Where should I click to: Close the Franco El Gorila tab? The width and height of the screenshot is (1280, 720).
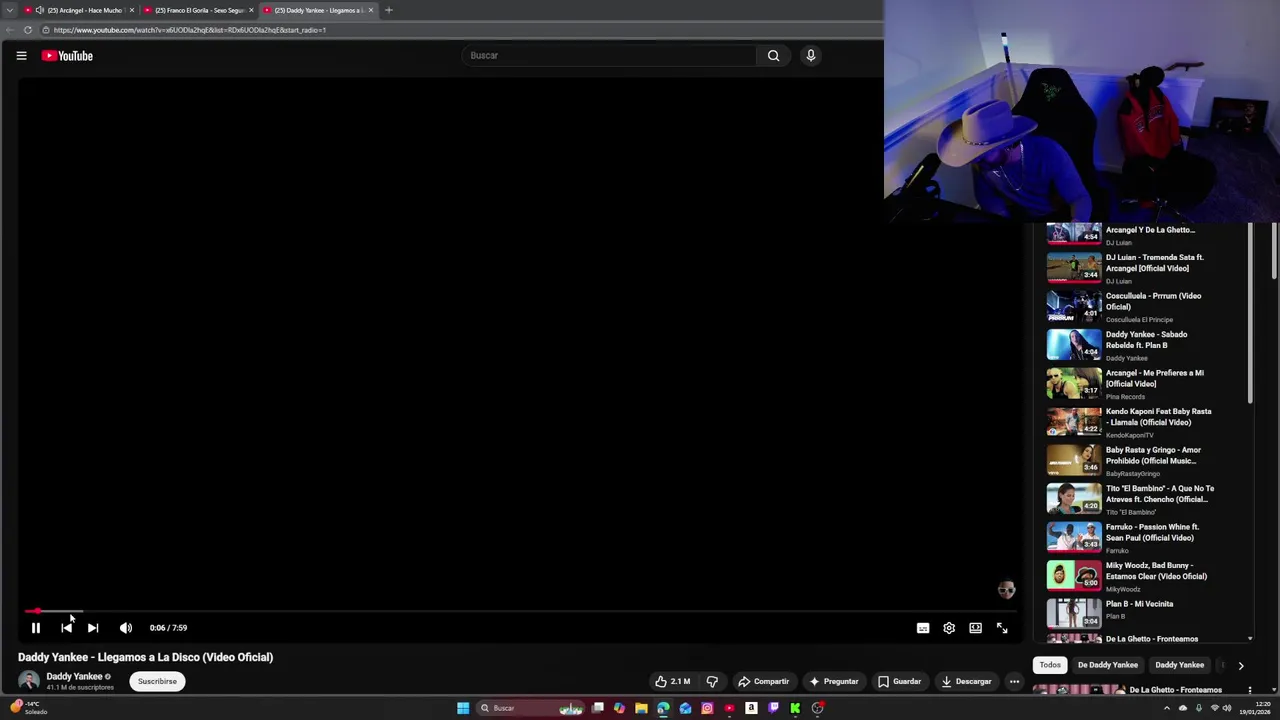(251, 10)
